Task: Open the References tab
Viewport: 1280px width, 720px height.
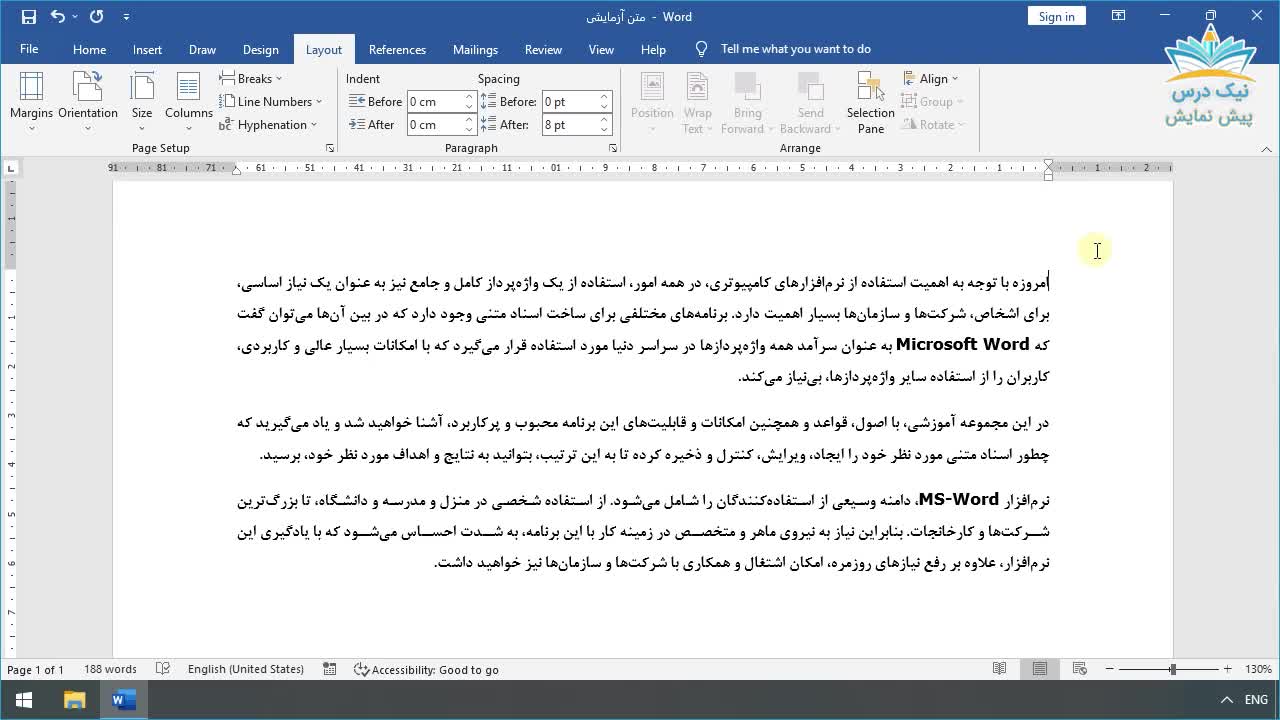Action: (397, 49)
